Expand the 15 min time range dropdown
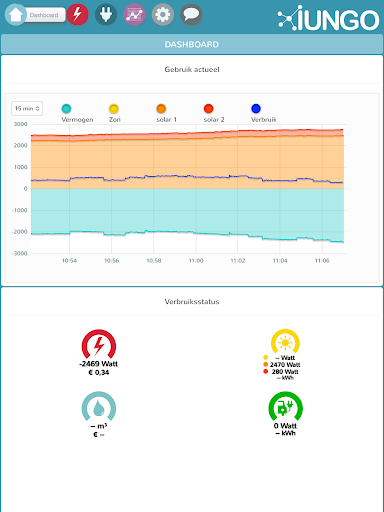The image size is (384, 512). point(27,108)
